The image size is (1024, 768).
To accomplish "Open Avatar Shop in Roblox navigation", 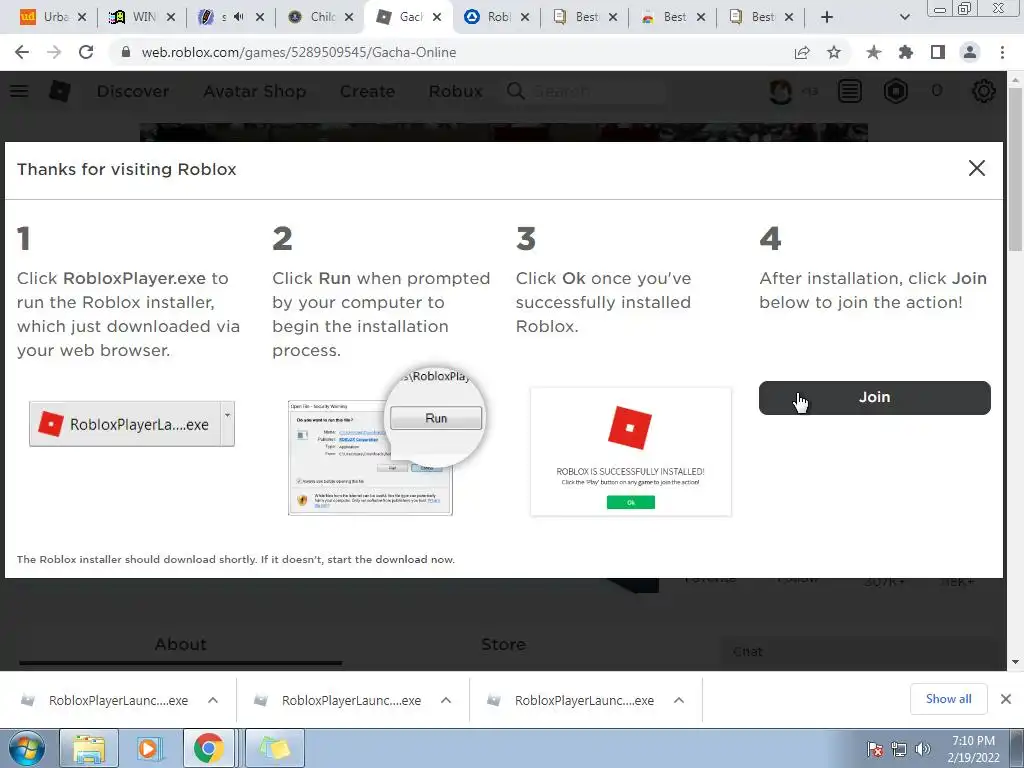I will [255, 91].
